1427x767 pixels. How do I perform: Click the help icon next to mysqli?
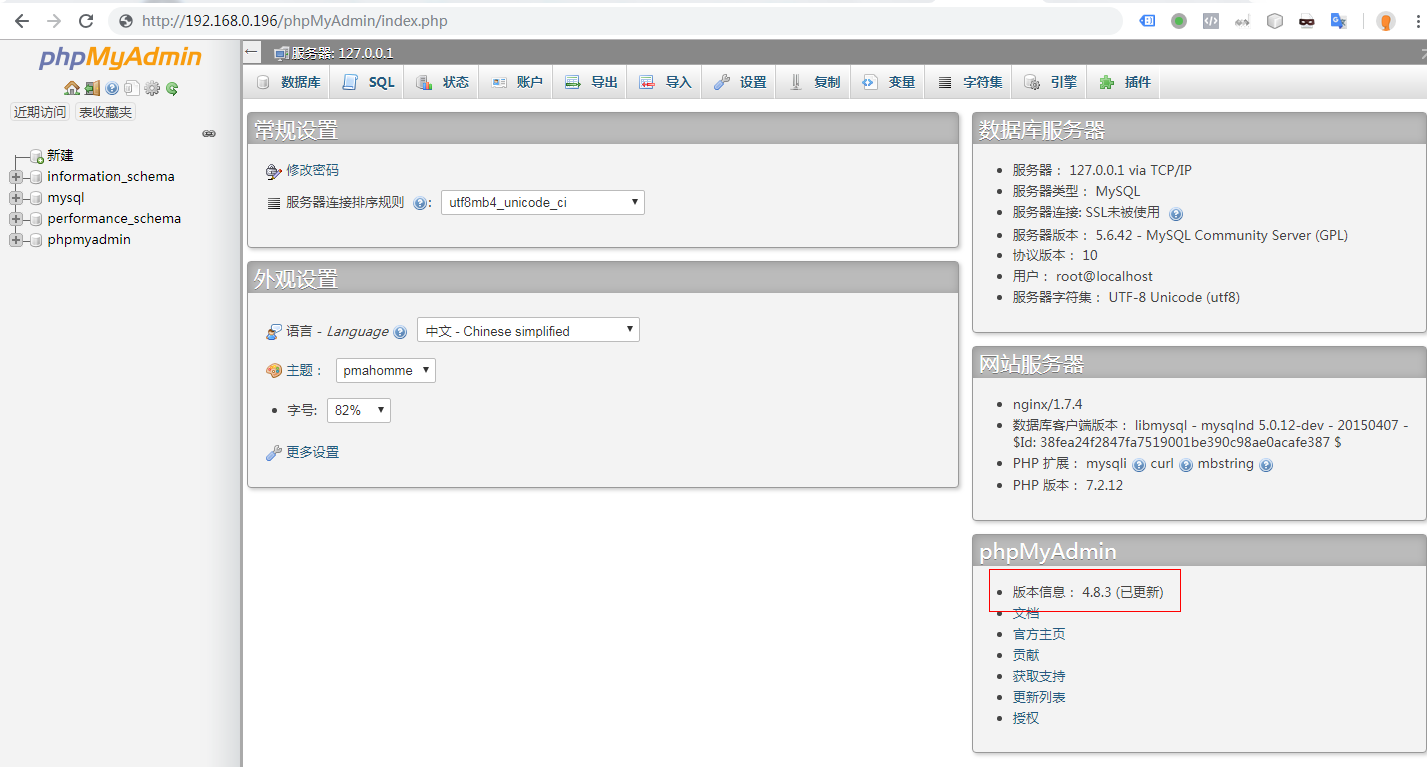(1139, 465)
